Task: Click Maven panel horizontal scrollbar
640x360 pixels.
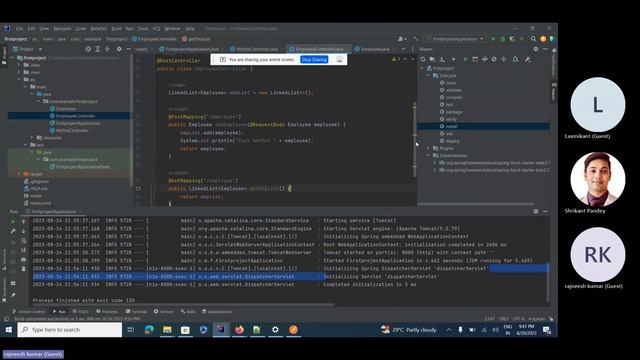Action: (476, 204)
